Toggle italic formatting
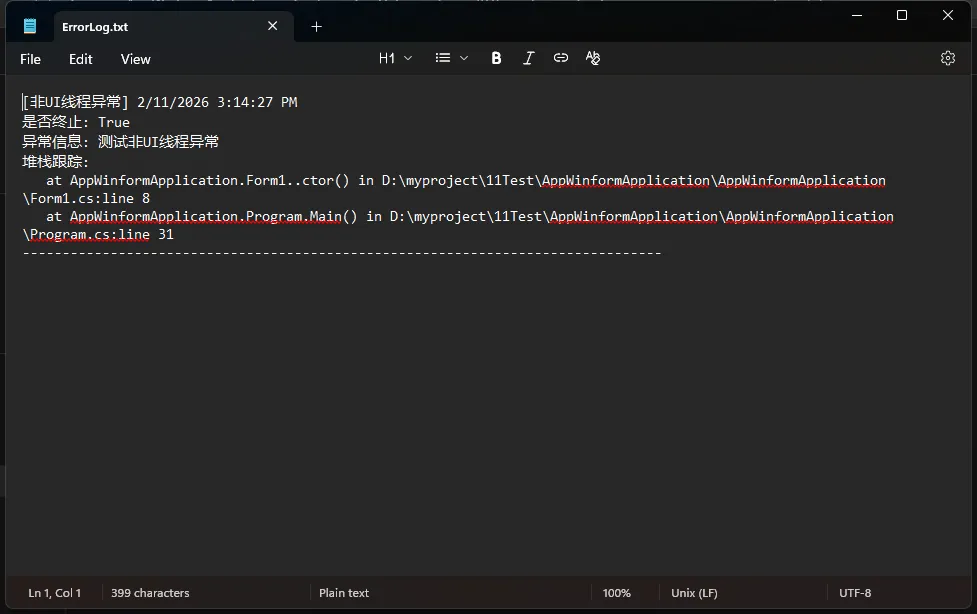The height and width of the screenshot is (614, 977). click(528, 58)
